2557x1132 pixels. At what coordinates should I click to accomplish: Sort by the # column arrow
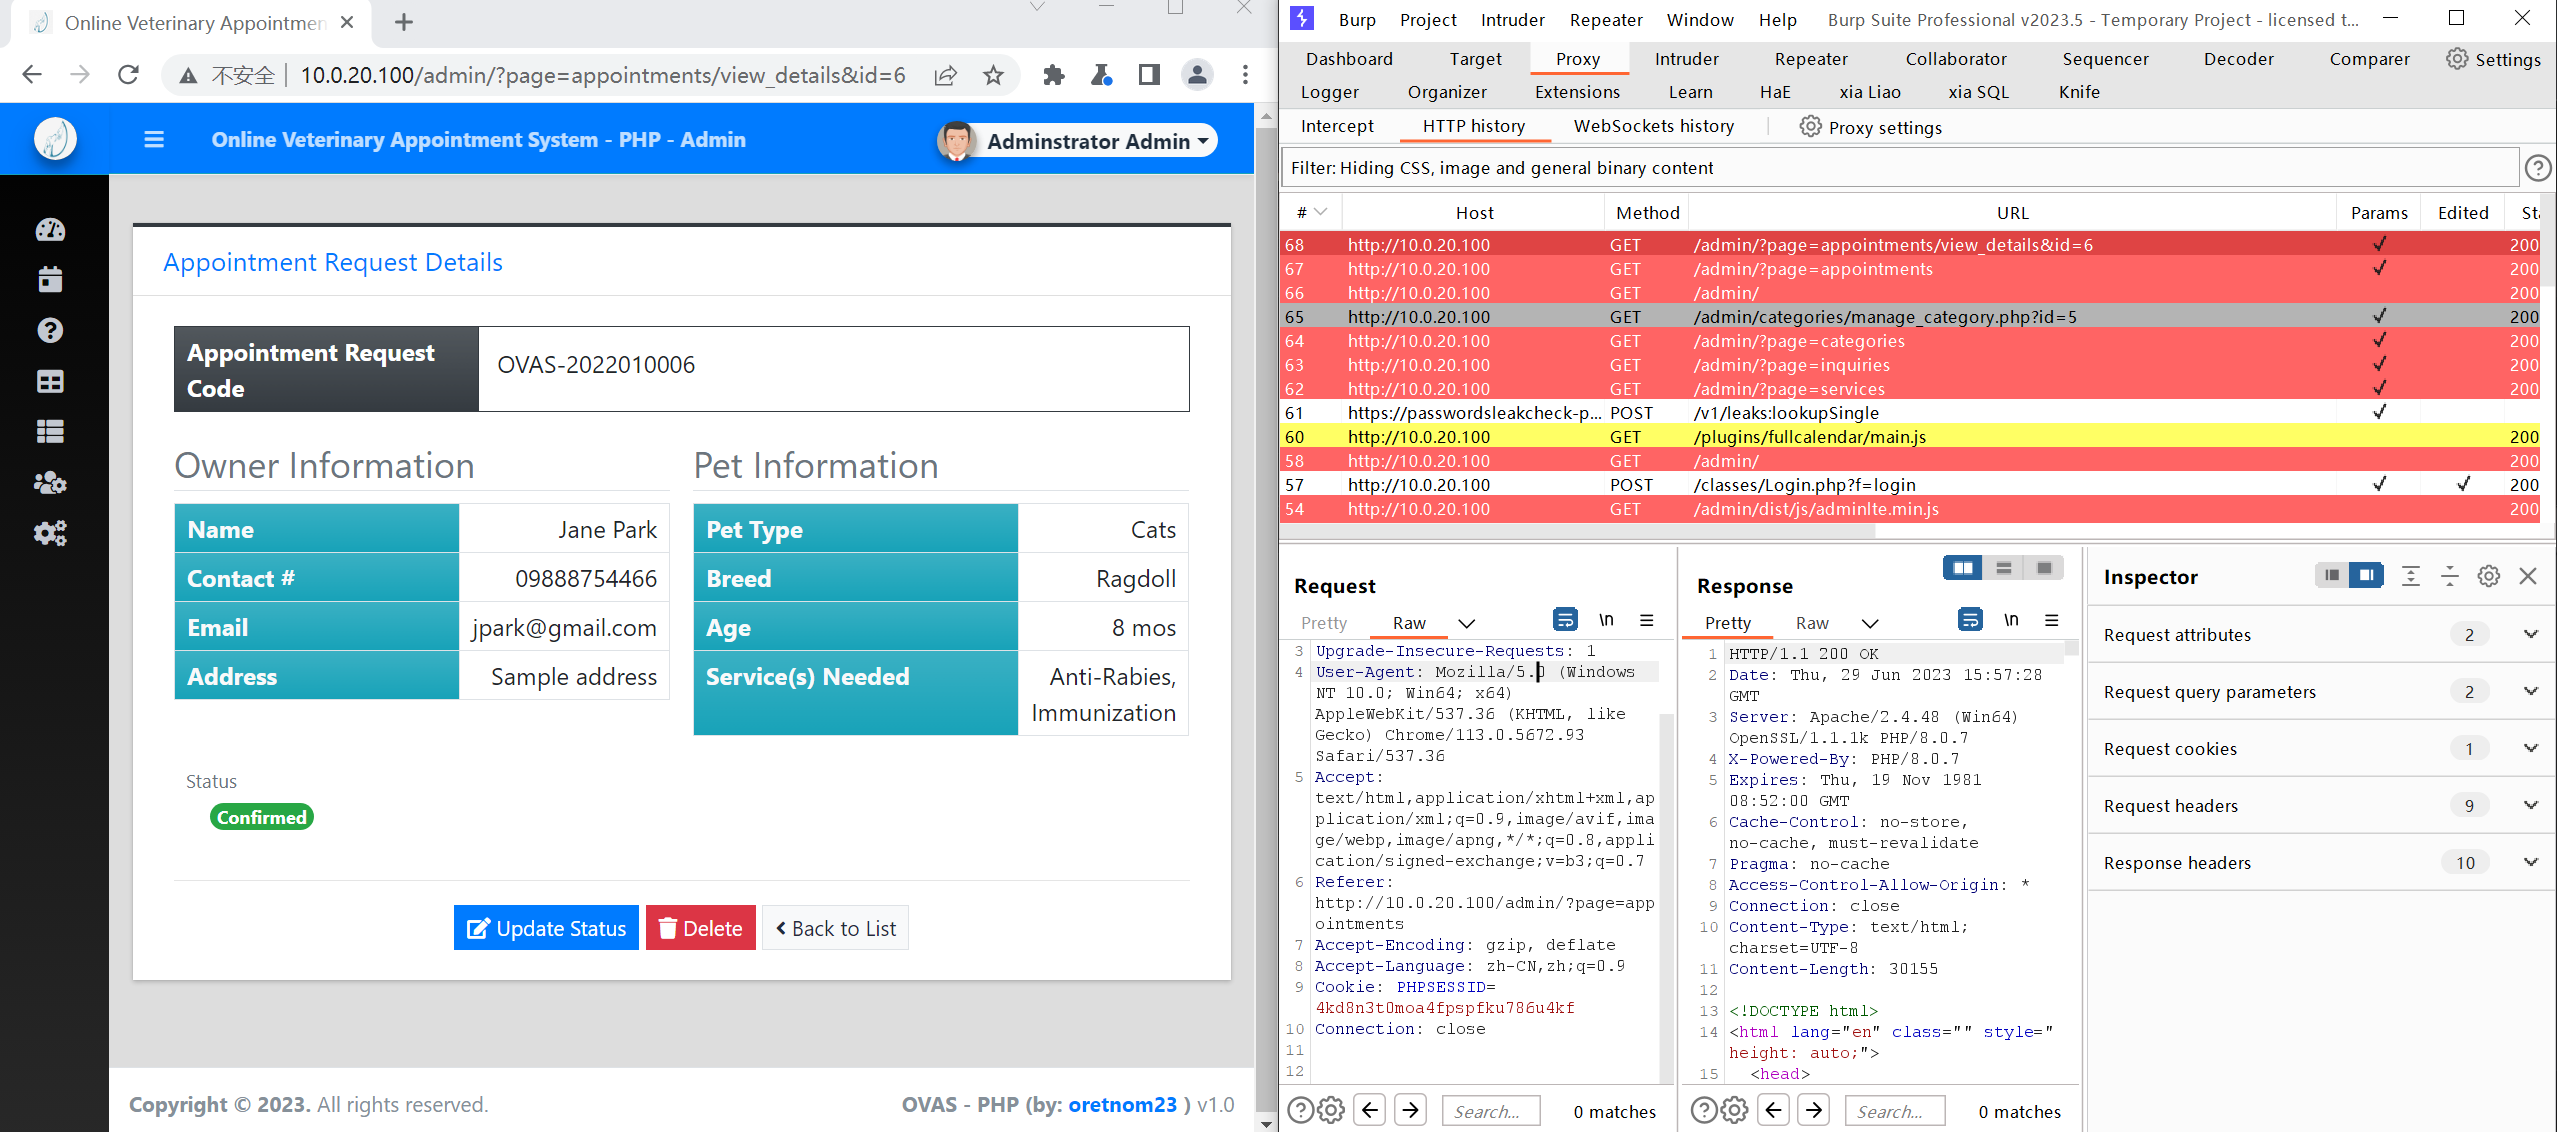click(x=1320, y=212)
